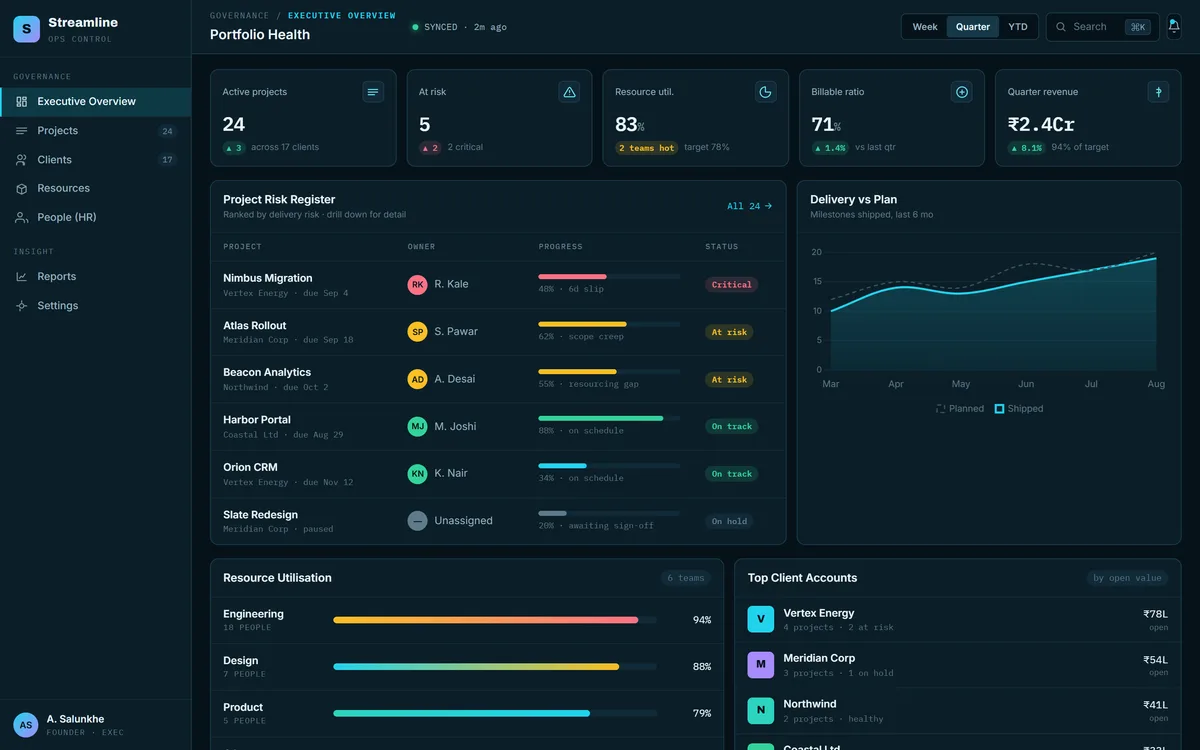Click the search magnifier icon
This screenshot has width=1200, height=750.
tap(1061, 27)
